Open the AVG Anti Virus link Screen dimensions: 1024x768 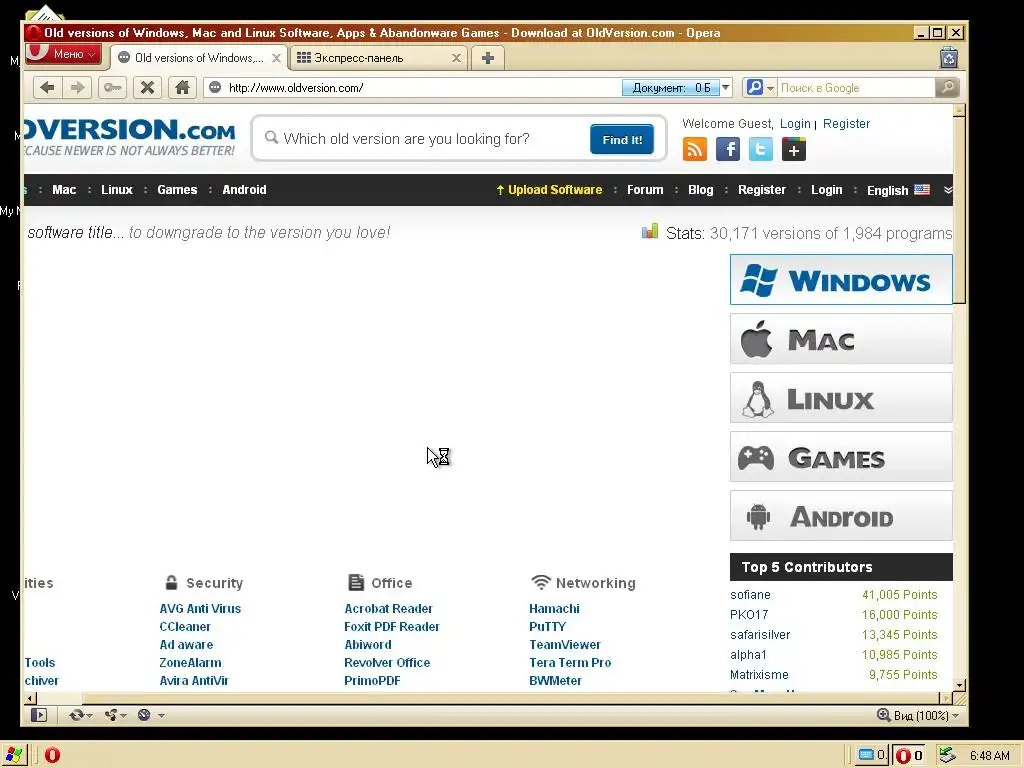(200, 609)
